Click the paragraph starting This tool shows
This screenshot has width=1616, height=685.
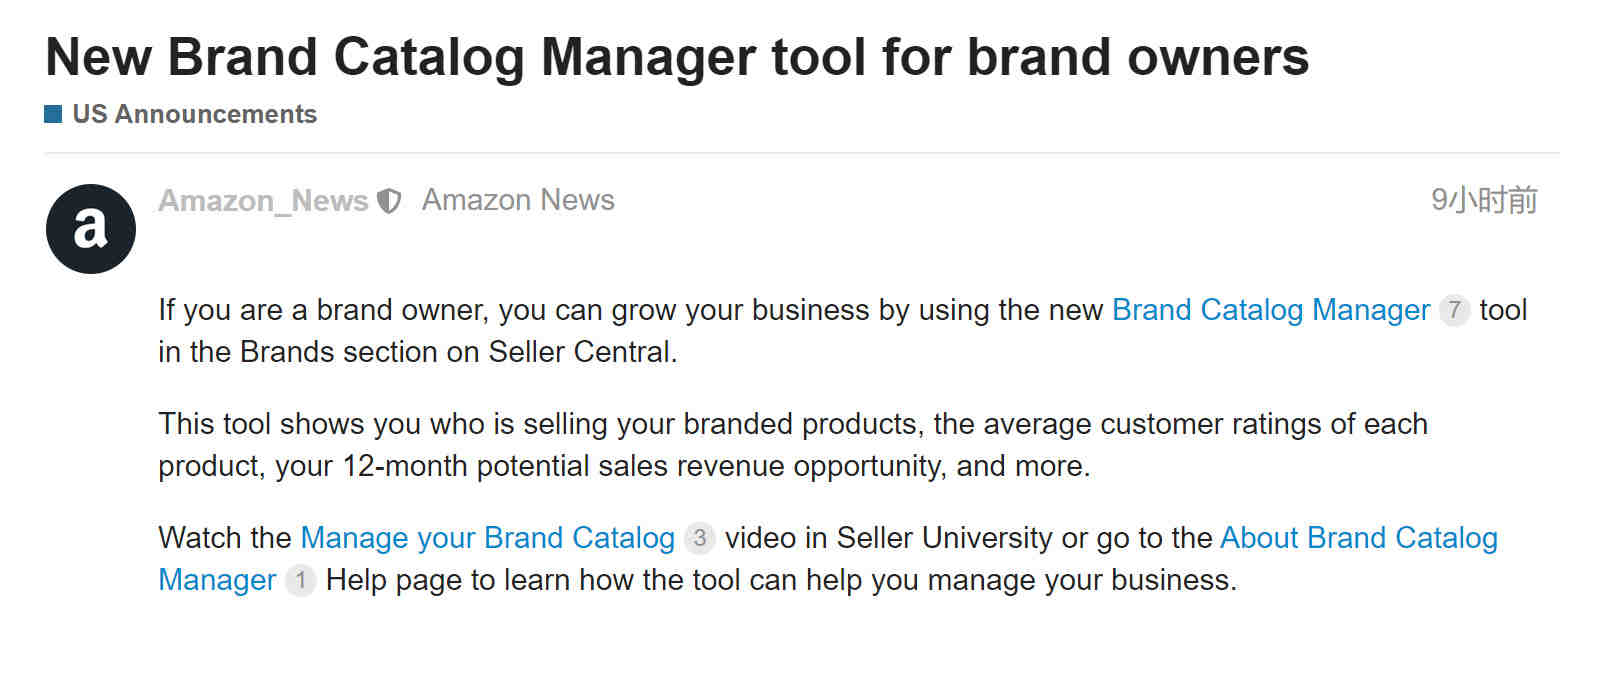click(793, 445)
